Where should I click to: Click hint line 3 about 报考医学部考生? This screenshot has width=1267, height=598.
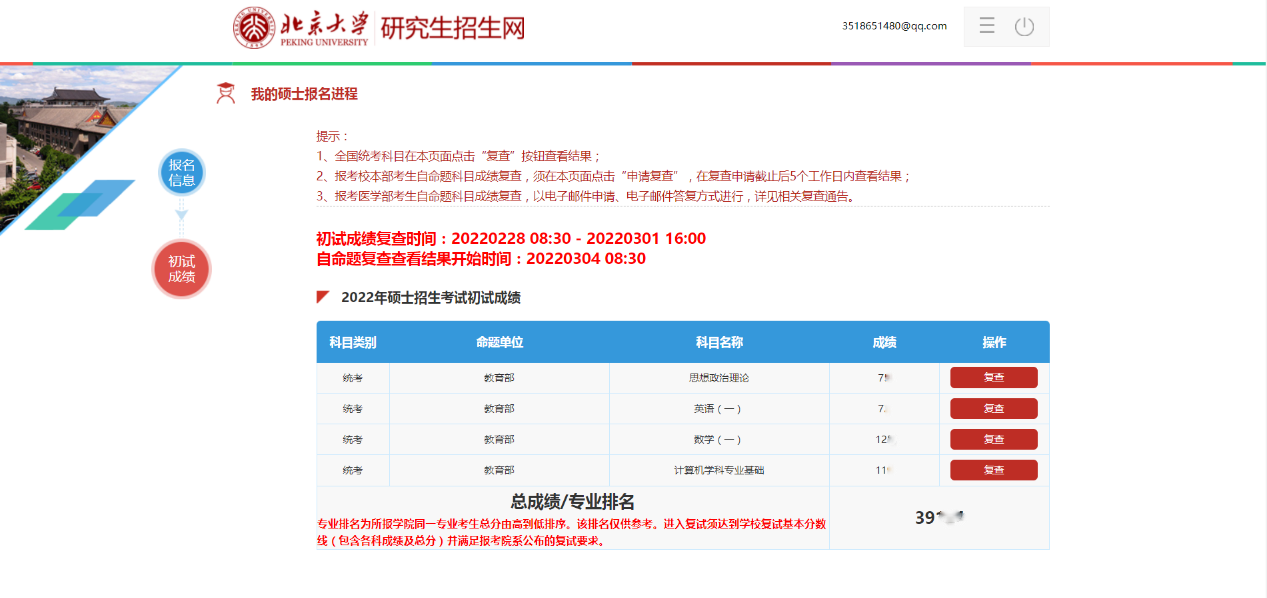tap(586, 196)
